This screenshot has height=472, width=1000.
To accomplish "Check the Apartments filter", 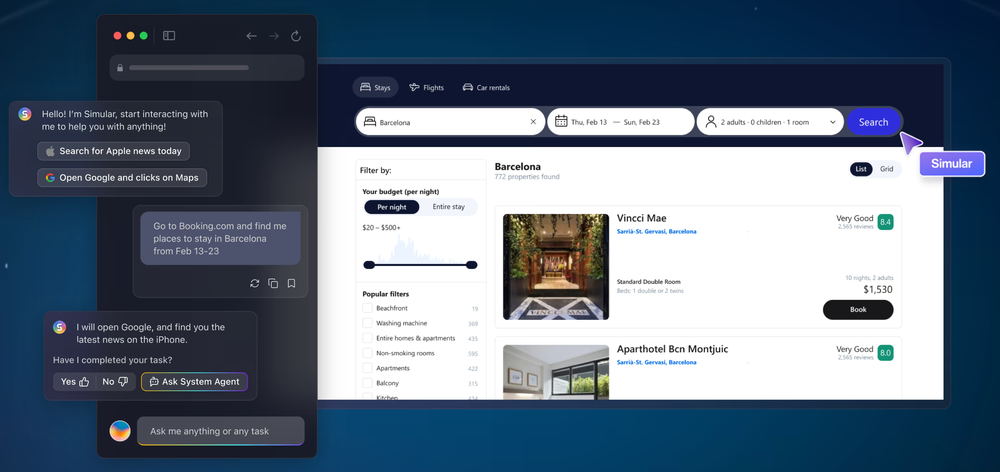I will 367,368.
